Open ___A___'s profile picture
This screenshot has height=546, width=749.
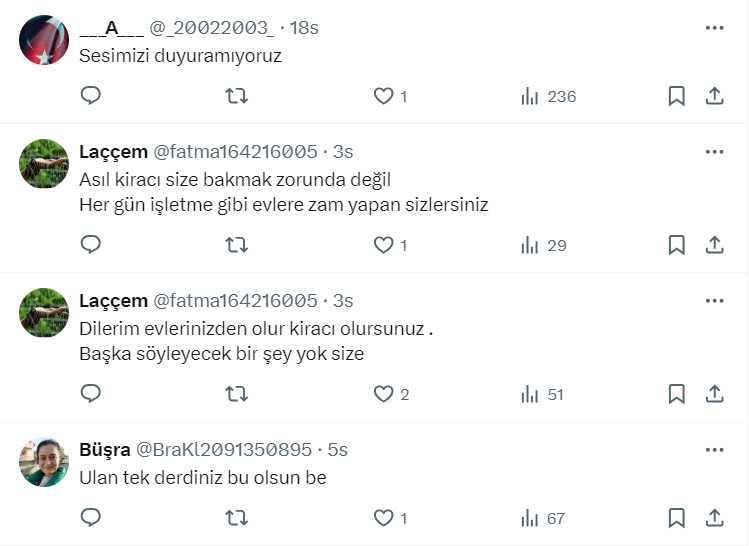(x=44, y=40)
